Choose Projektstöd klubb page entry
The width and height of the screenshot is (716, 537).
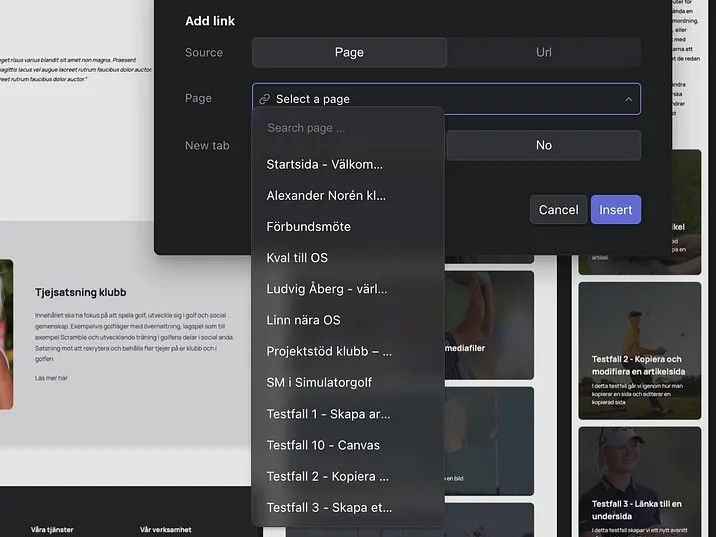tap(329, 351)
